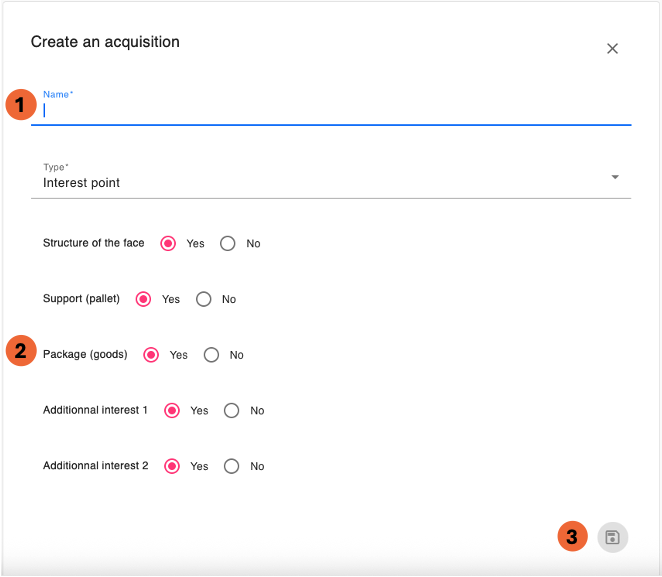Image resolution: width=662 pixels, height=577 pixels.
Task: Click the orange number 2 marker
Action: pyautogui.click(x=21, y=352)
